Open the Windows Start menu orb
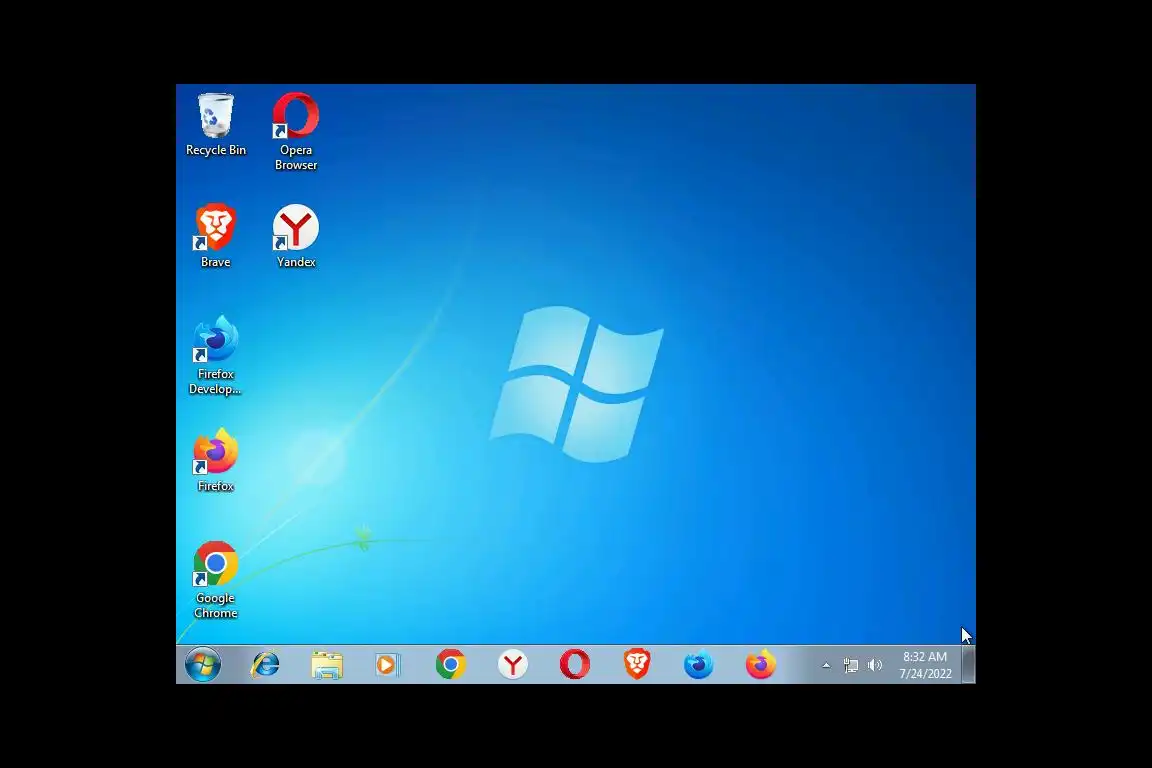This screenshot has height=768, width=1152. point(203,665)
